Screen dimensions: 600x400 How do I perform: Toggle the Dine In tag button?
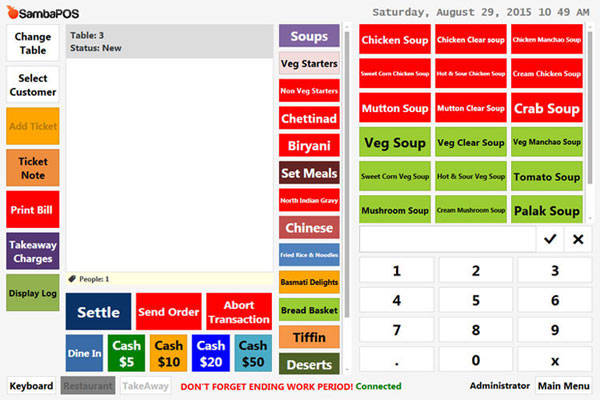click(84, 353)
